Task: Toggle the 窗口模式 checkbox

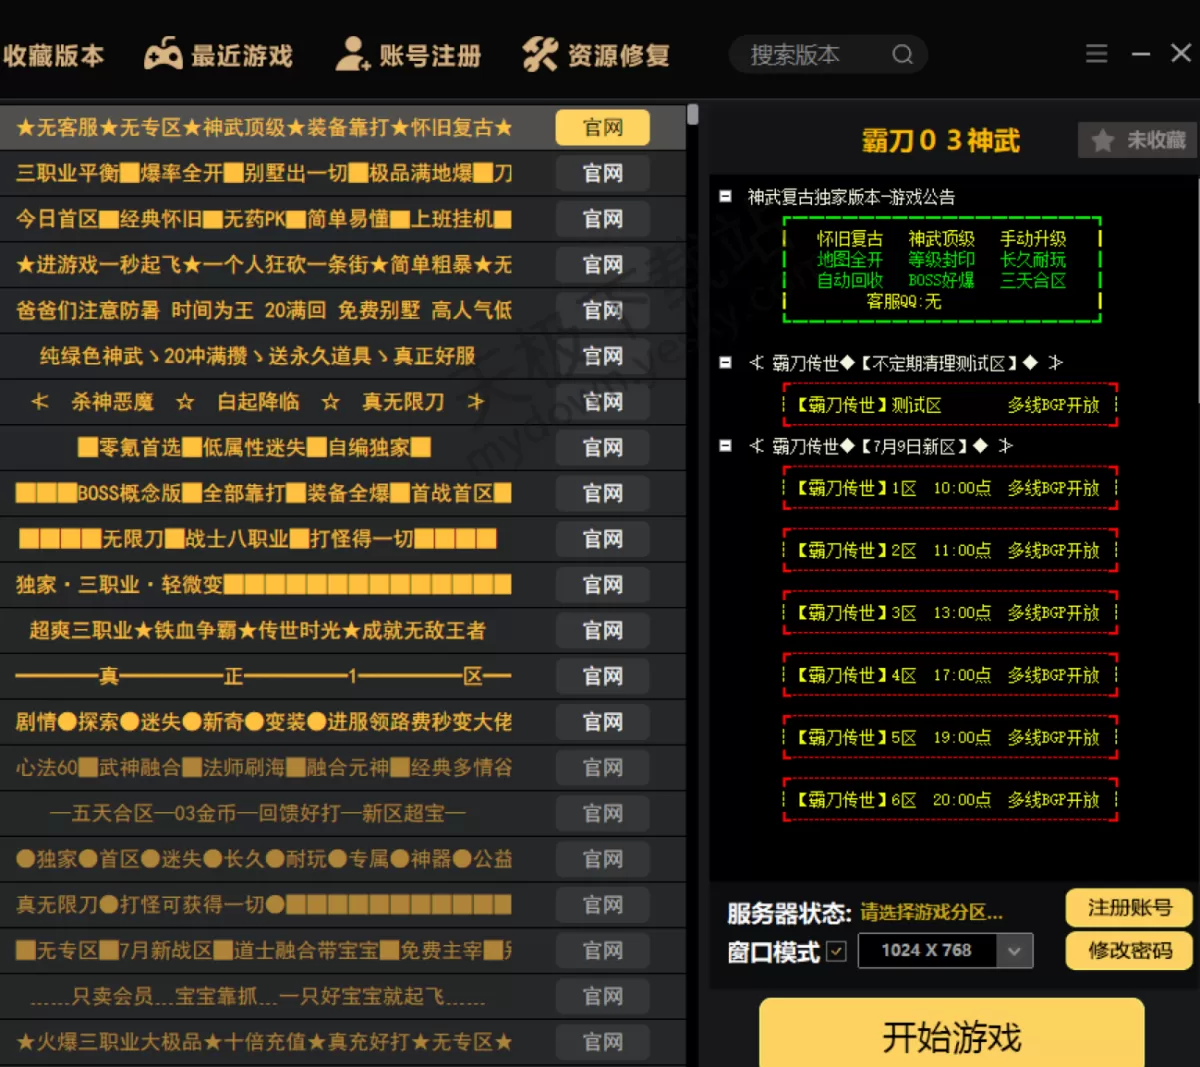Action: [x=837, y=951]
